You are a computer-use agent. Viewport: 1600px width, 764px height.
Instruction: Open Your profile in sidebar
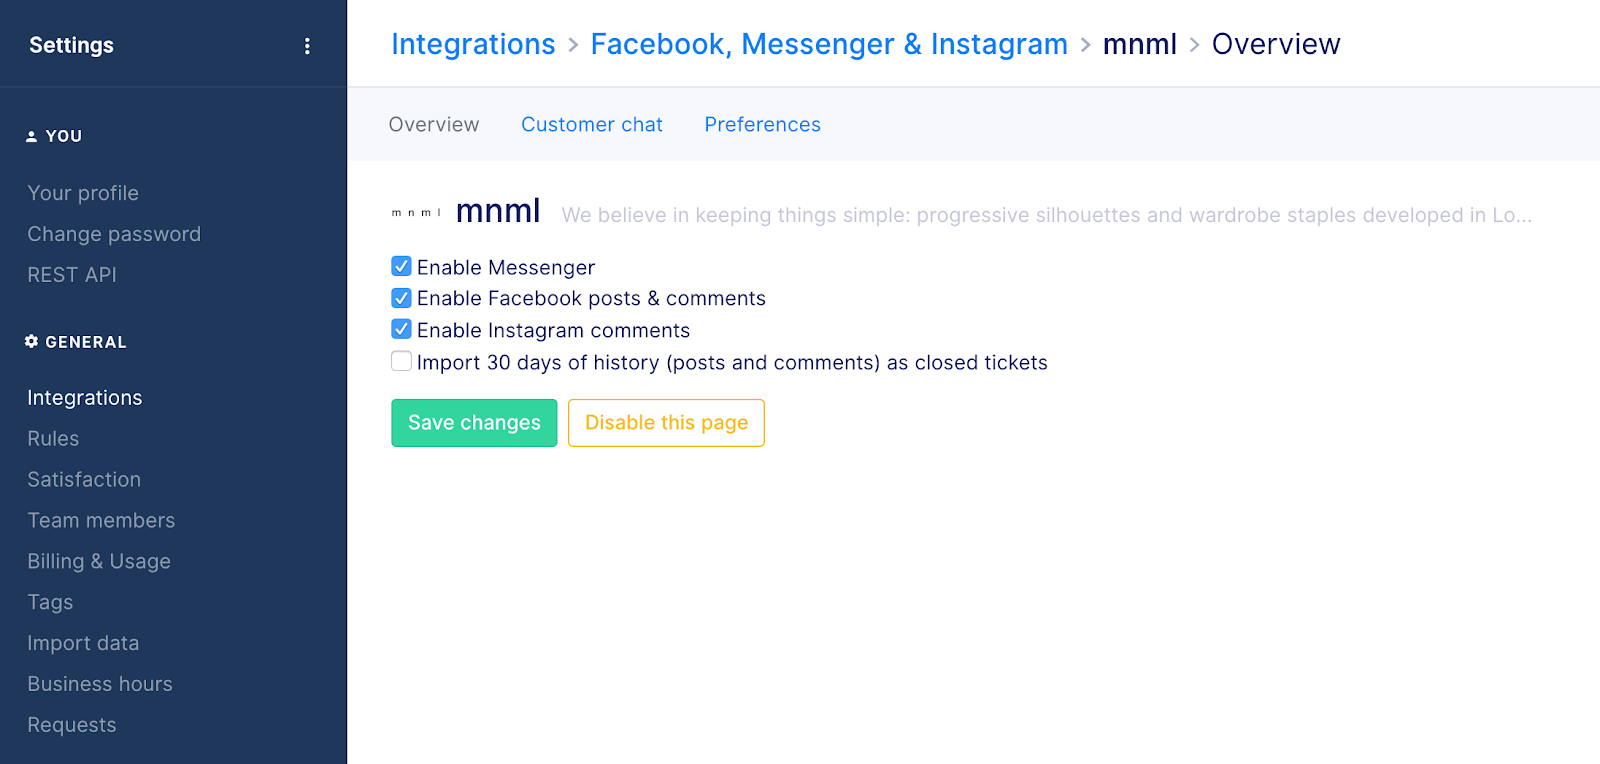click(x=83, y=193)
